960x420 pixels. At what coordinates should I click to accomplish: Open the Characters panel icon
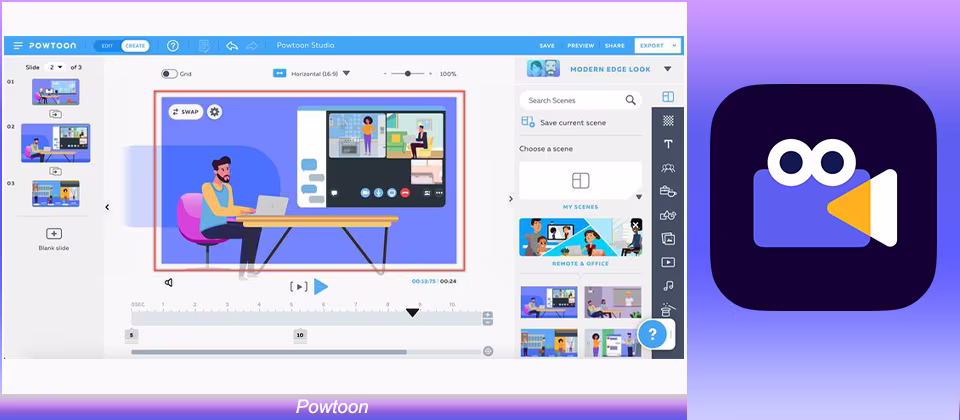pyautogui.click(x=668, y=168)
